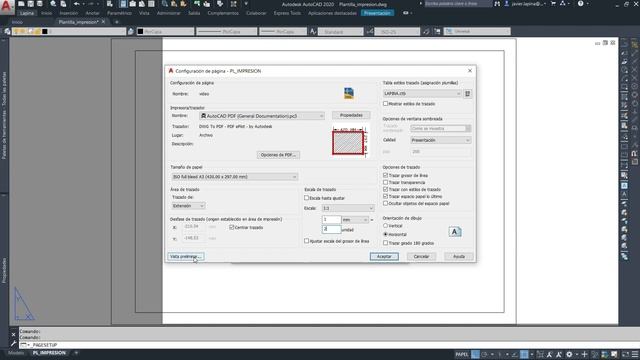Click the grid display icon in status bar
Screen dimensions: 640x360
pos(475,354)
